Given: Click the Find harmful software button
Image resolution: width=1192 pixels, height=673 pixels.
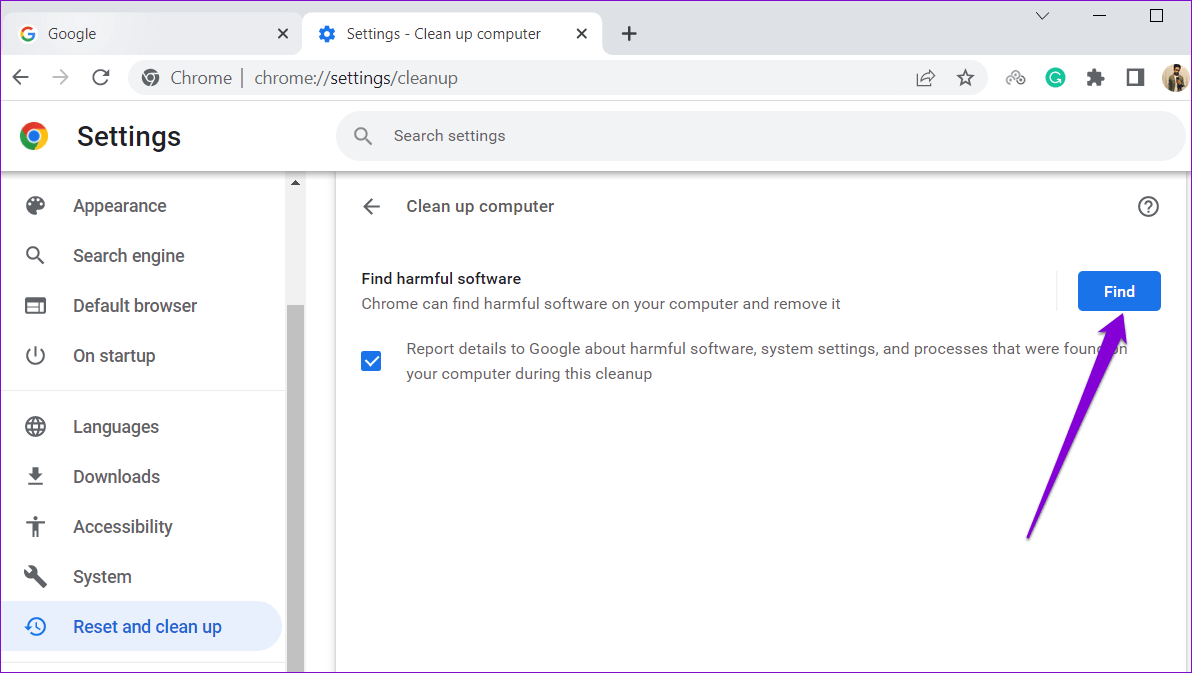Looking at the screenshot, I should (1119, 291).
